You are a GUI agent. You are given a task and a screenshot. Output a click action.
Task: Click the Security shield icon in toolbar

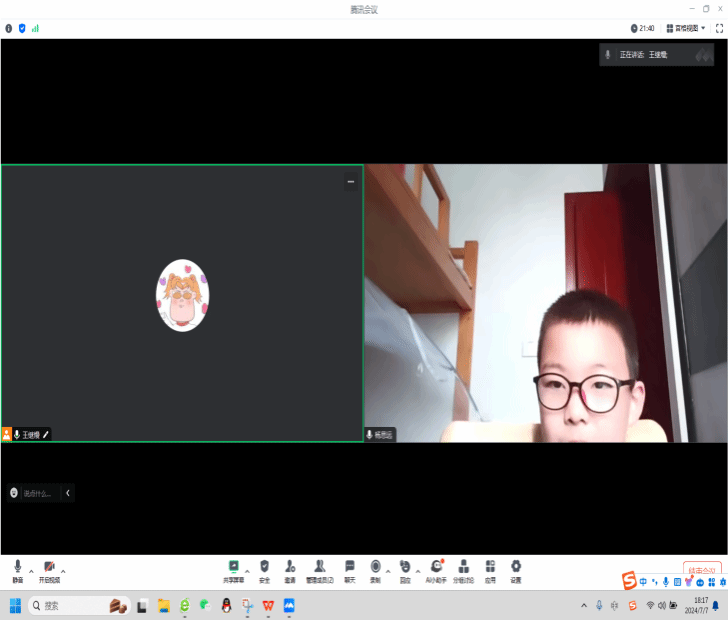[264, 569]
